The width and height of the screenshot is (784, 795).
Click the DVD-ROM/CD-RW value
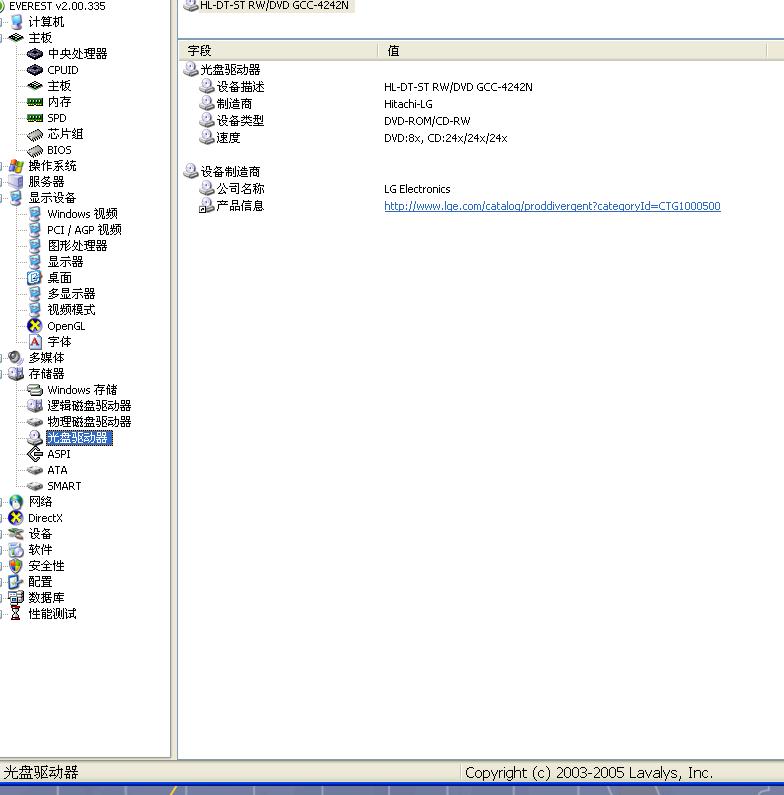click(427, 121)
